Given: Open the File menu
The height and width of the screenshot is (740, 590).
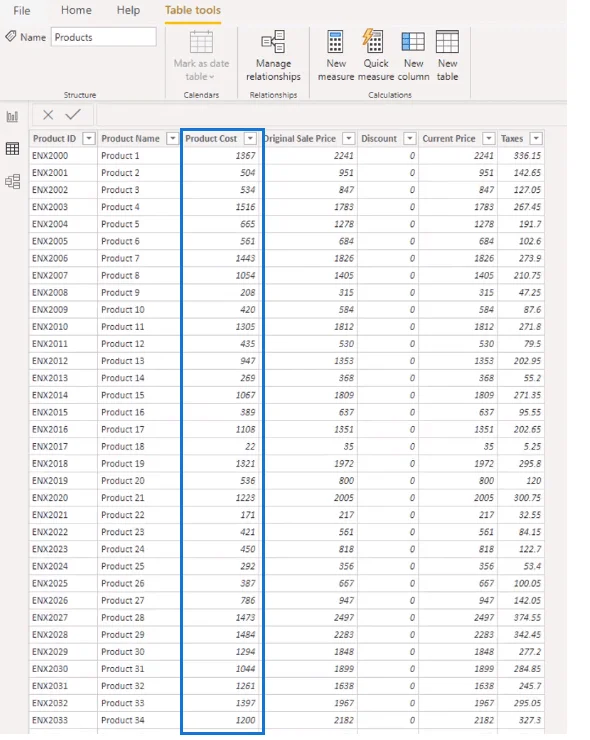Looking at the screenshot, I should click(x=22, y=10).
